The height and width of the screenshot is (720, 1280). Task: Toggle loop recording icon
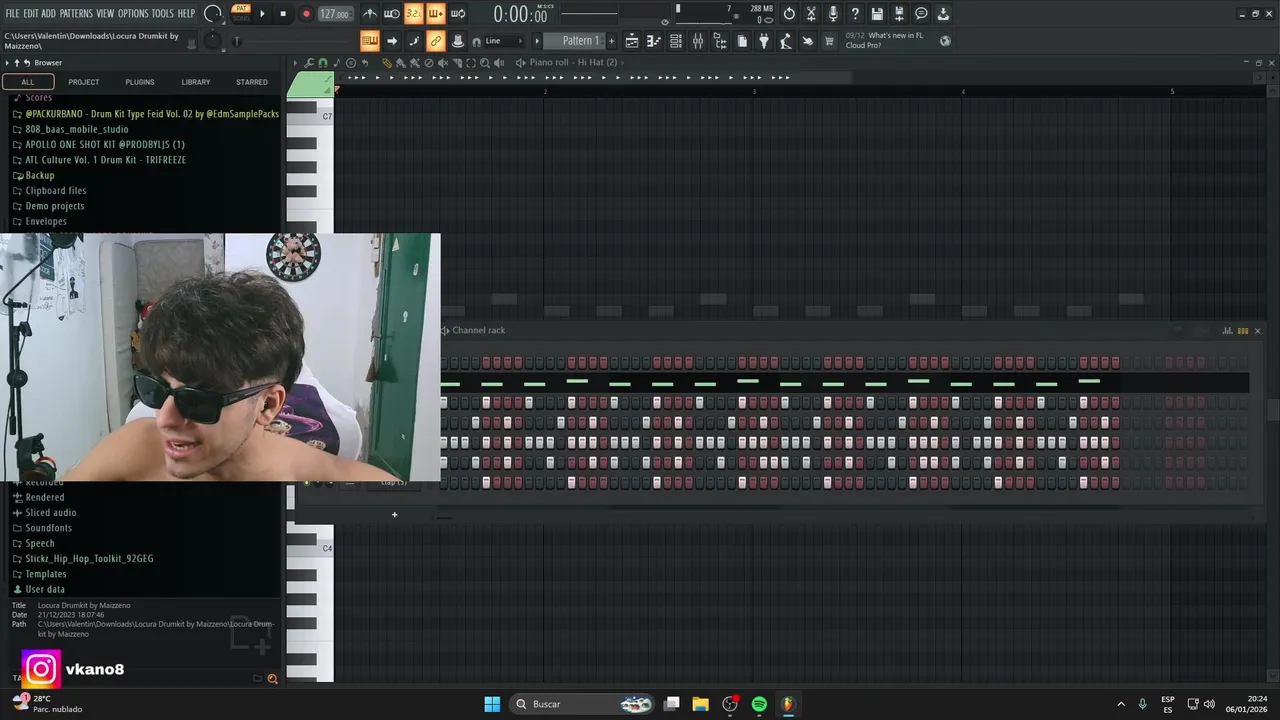pyautogui.click(x=457, y=14)
